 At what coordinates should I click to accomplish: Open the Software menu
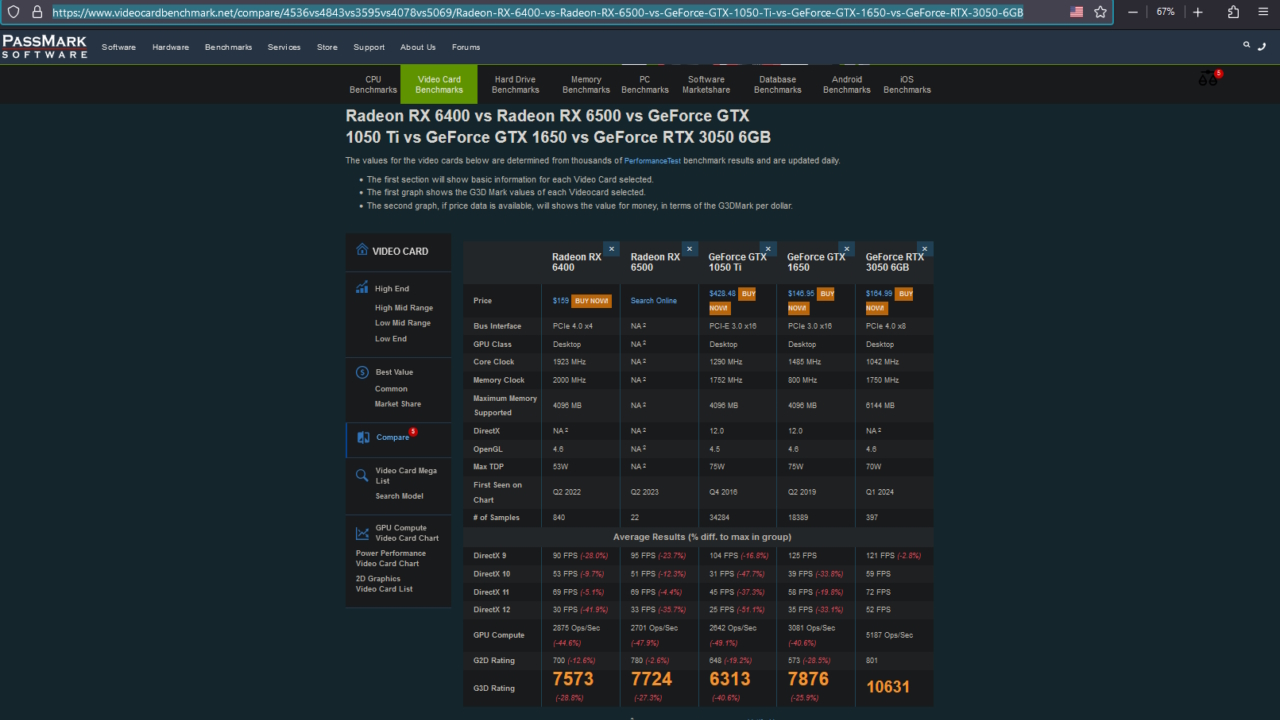pos(119,47)
